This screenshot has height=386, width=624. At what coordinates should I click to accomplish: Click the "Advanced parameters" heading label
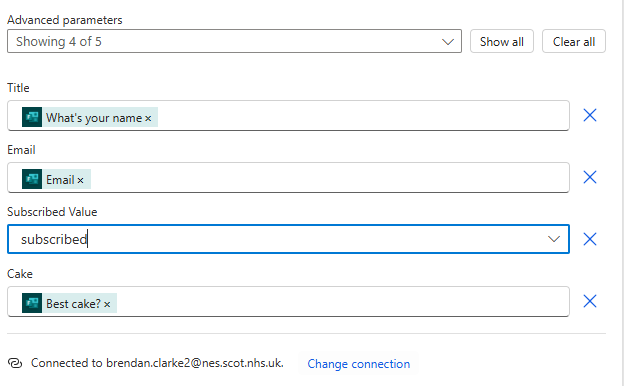pyautogui.click(x=64, y=20)
